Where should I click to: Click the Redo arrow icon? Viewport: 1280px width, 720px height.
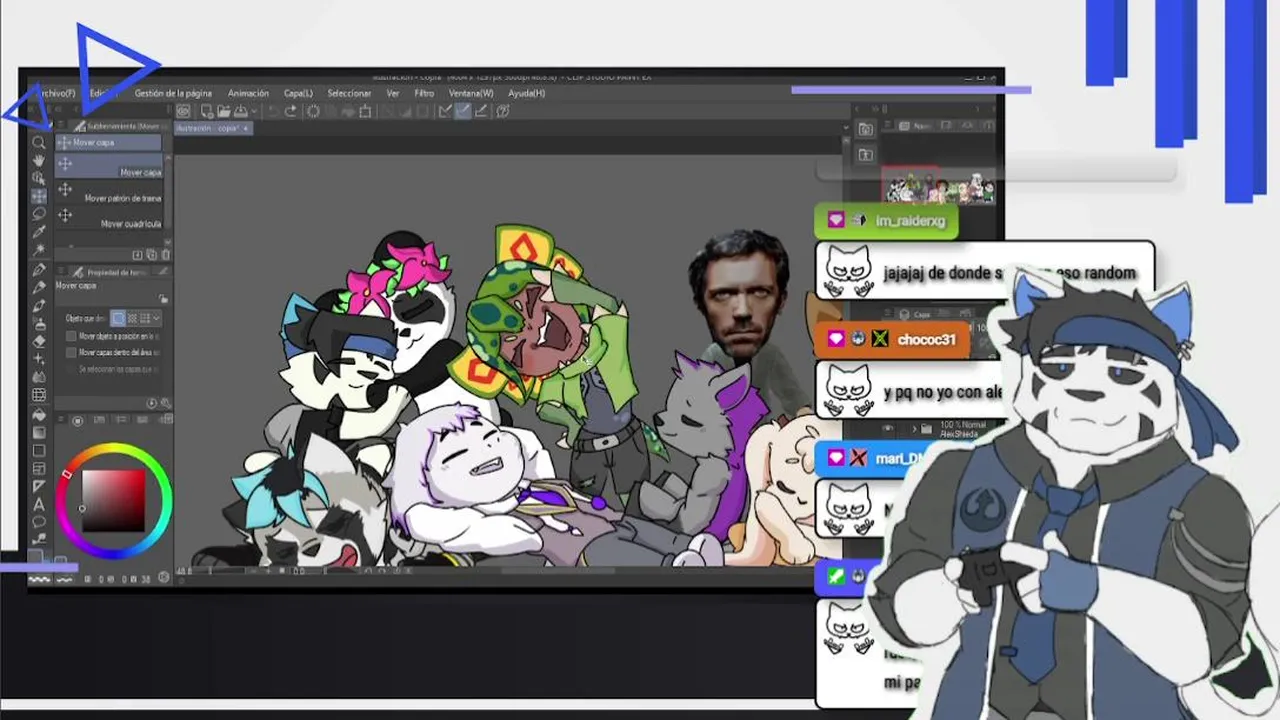(x=291, y=111)
